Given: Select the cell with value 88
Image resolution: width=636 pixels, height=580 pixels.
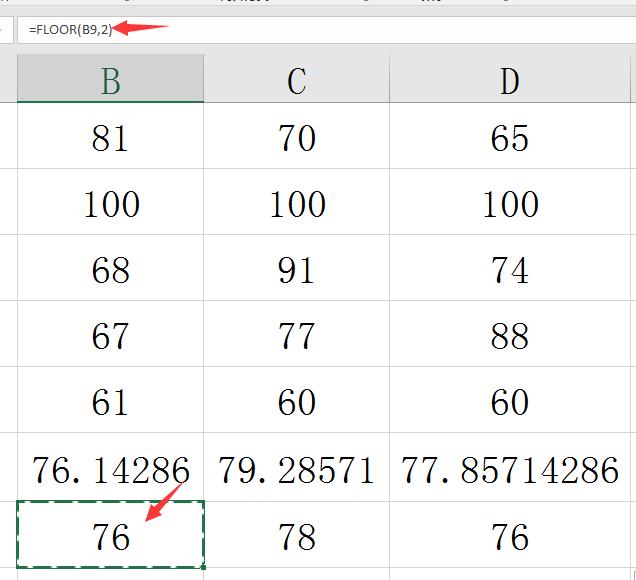Looking at the screenshot, I should point(510,335).
